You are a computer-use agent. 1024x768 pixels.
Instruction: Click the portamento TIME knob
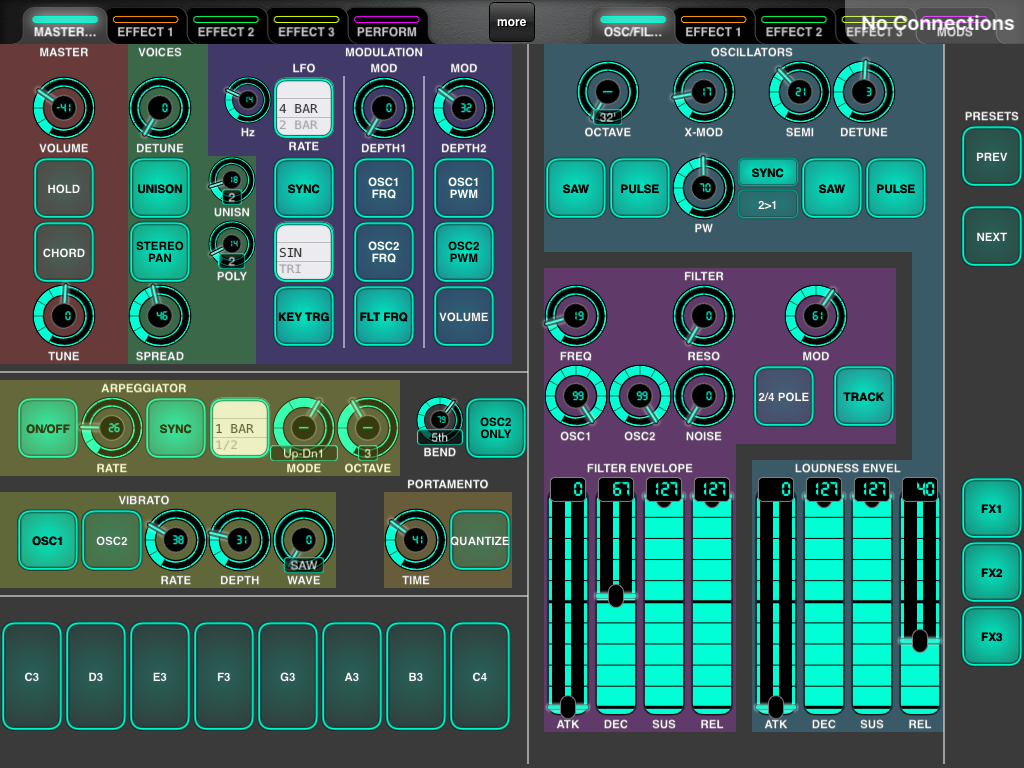click(415, 540)
